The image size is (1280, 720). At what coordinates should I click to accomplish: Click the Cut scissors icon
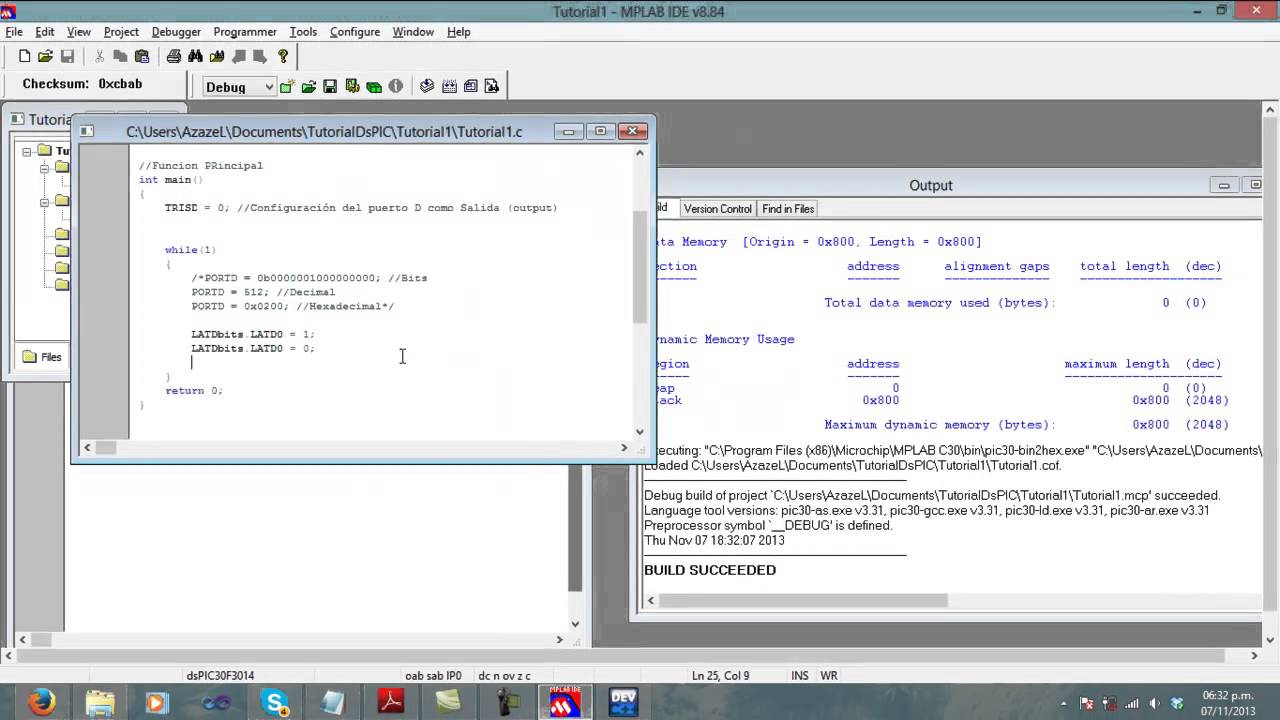click(99, 57)
